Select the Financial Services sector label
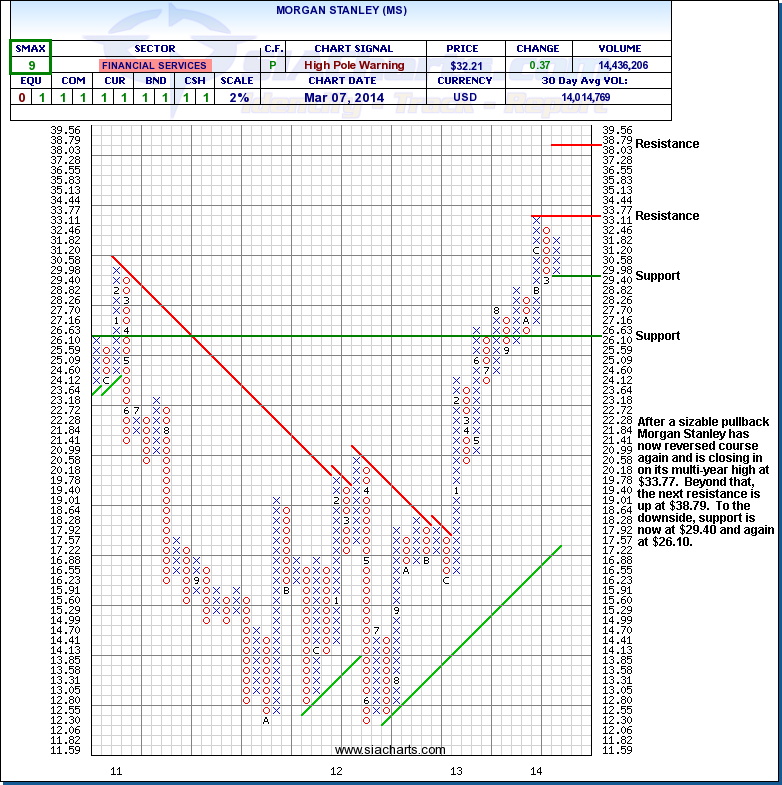782x785 pixels. point(155,65)
